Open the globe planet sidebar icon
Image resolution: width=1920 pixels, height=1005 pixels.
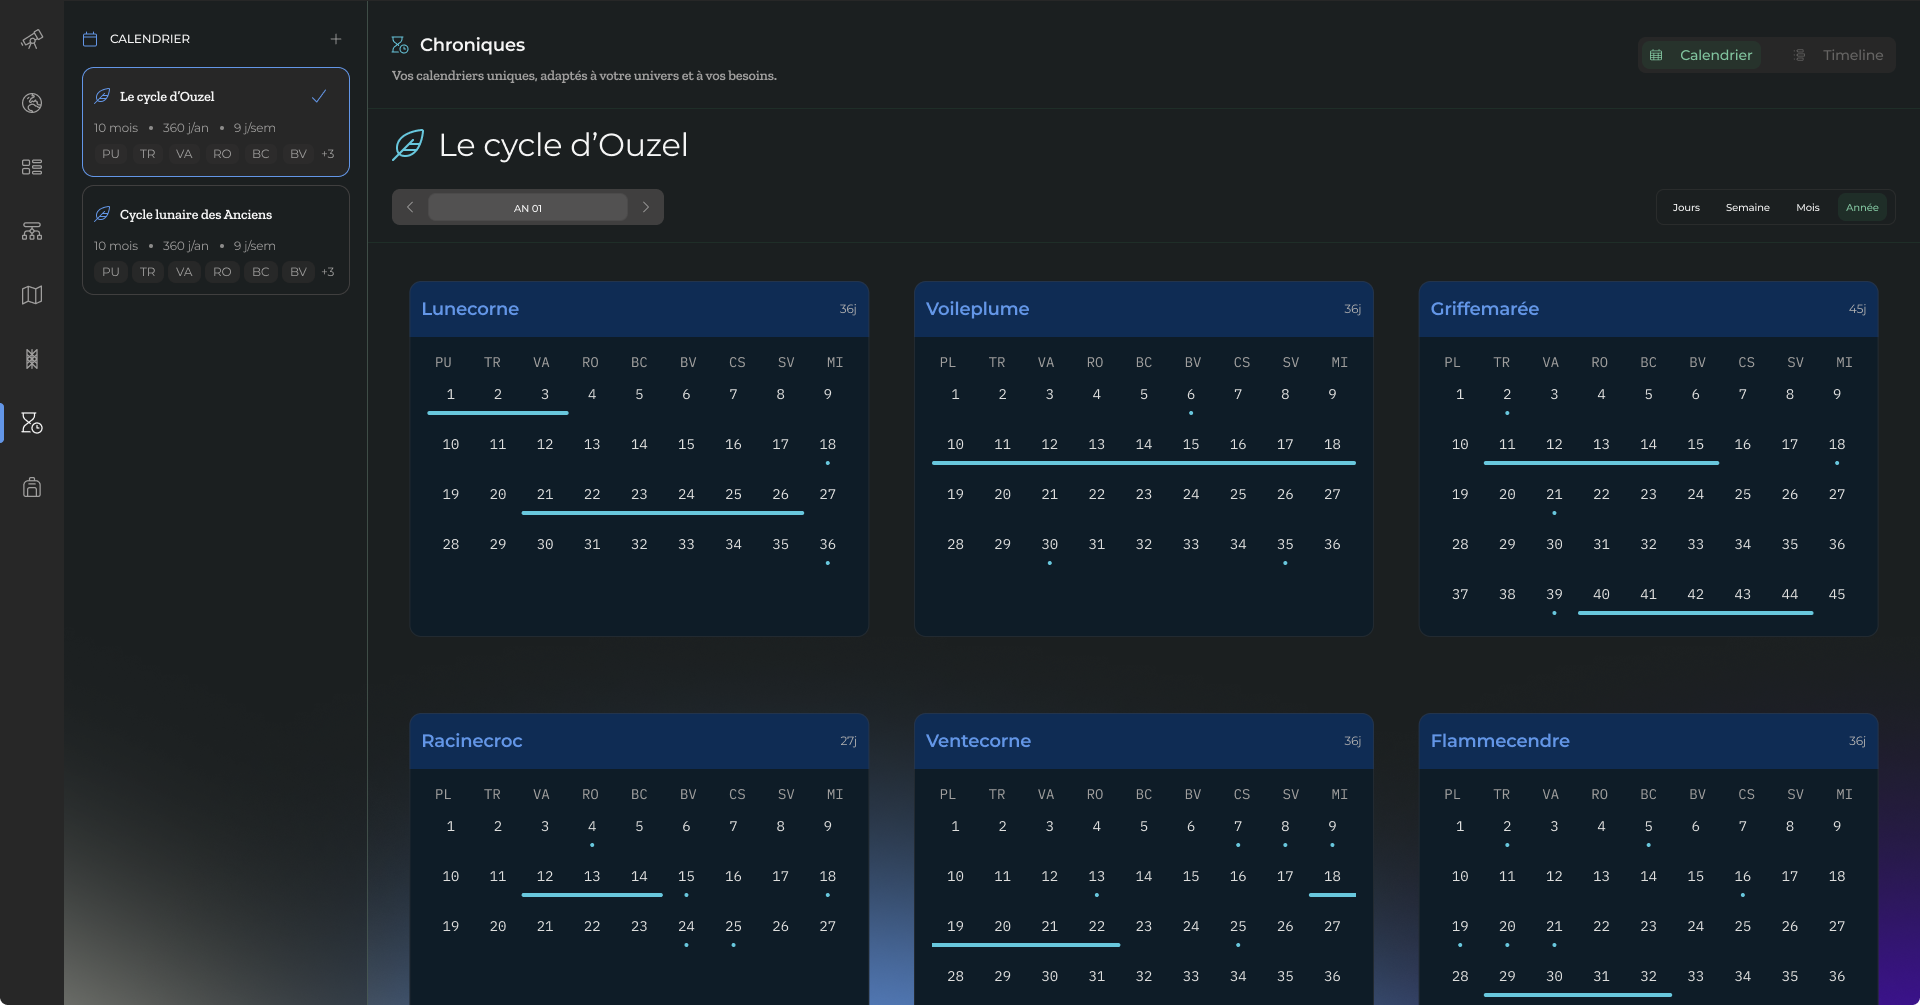(x=32, y=103)
